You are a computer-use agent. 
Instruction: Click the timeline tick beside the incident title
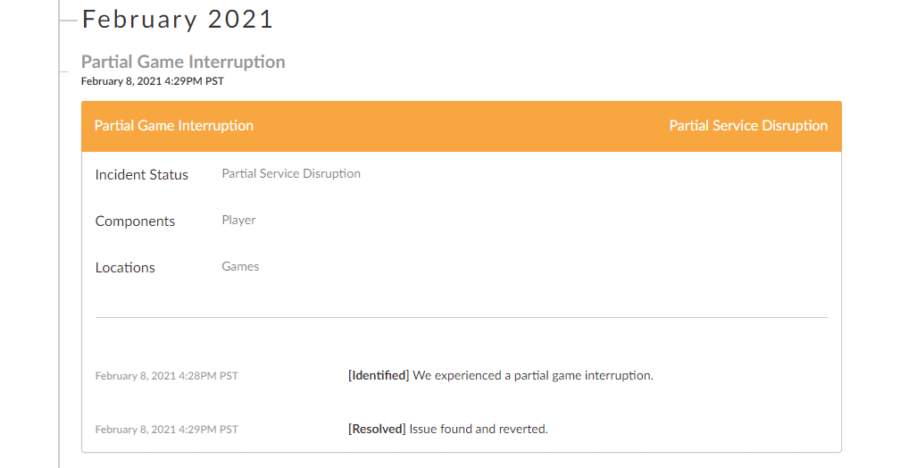point(64,72)
